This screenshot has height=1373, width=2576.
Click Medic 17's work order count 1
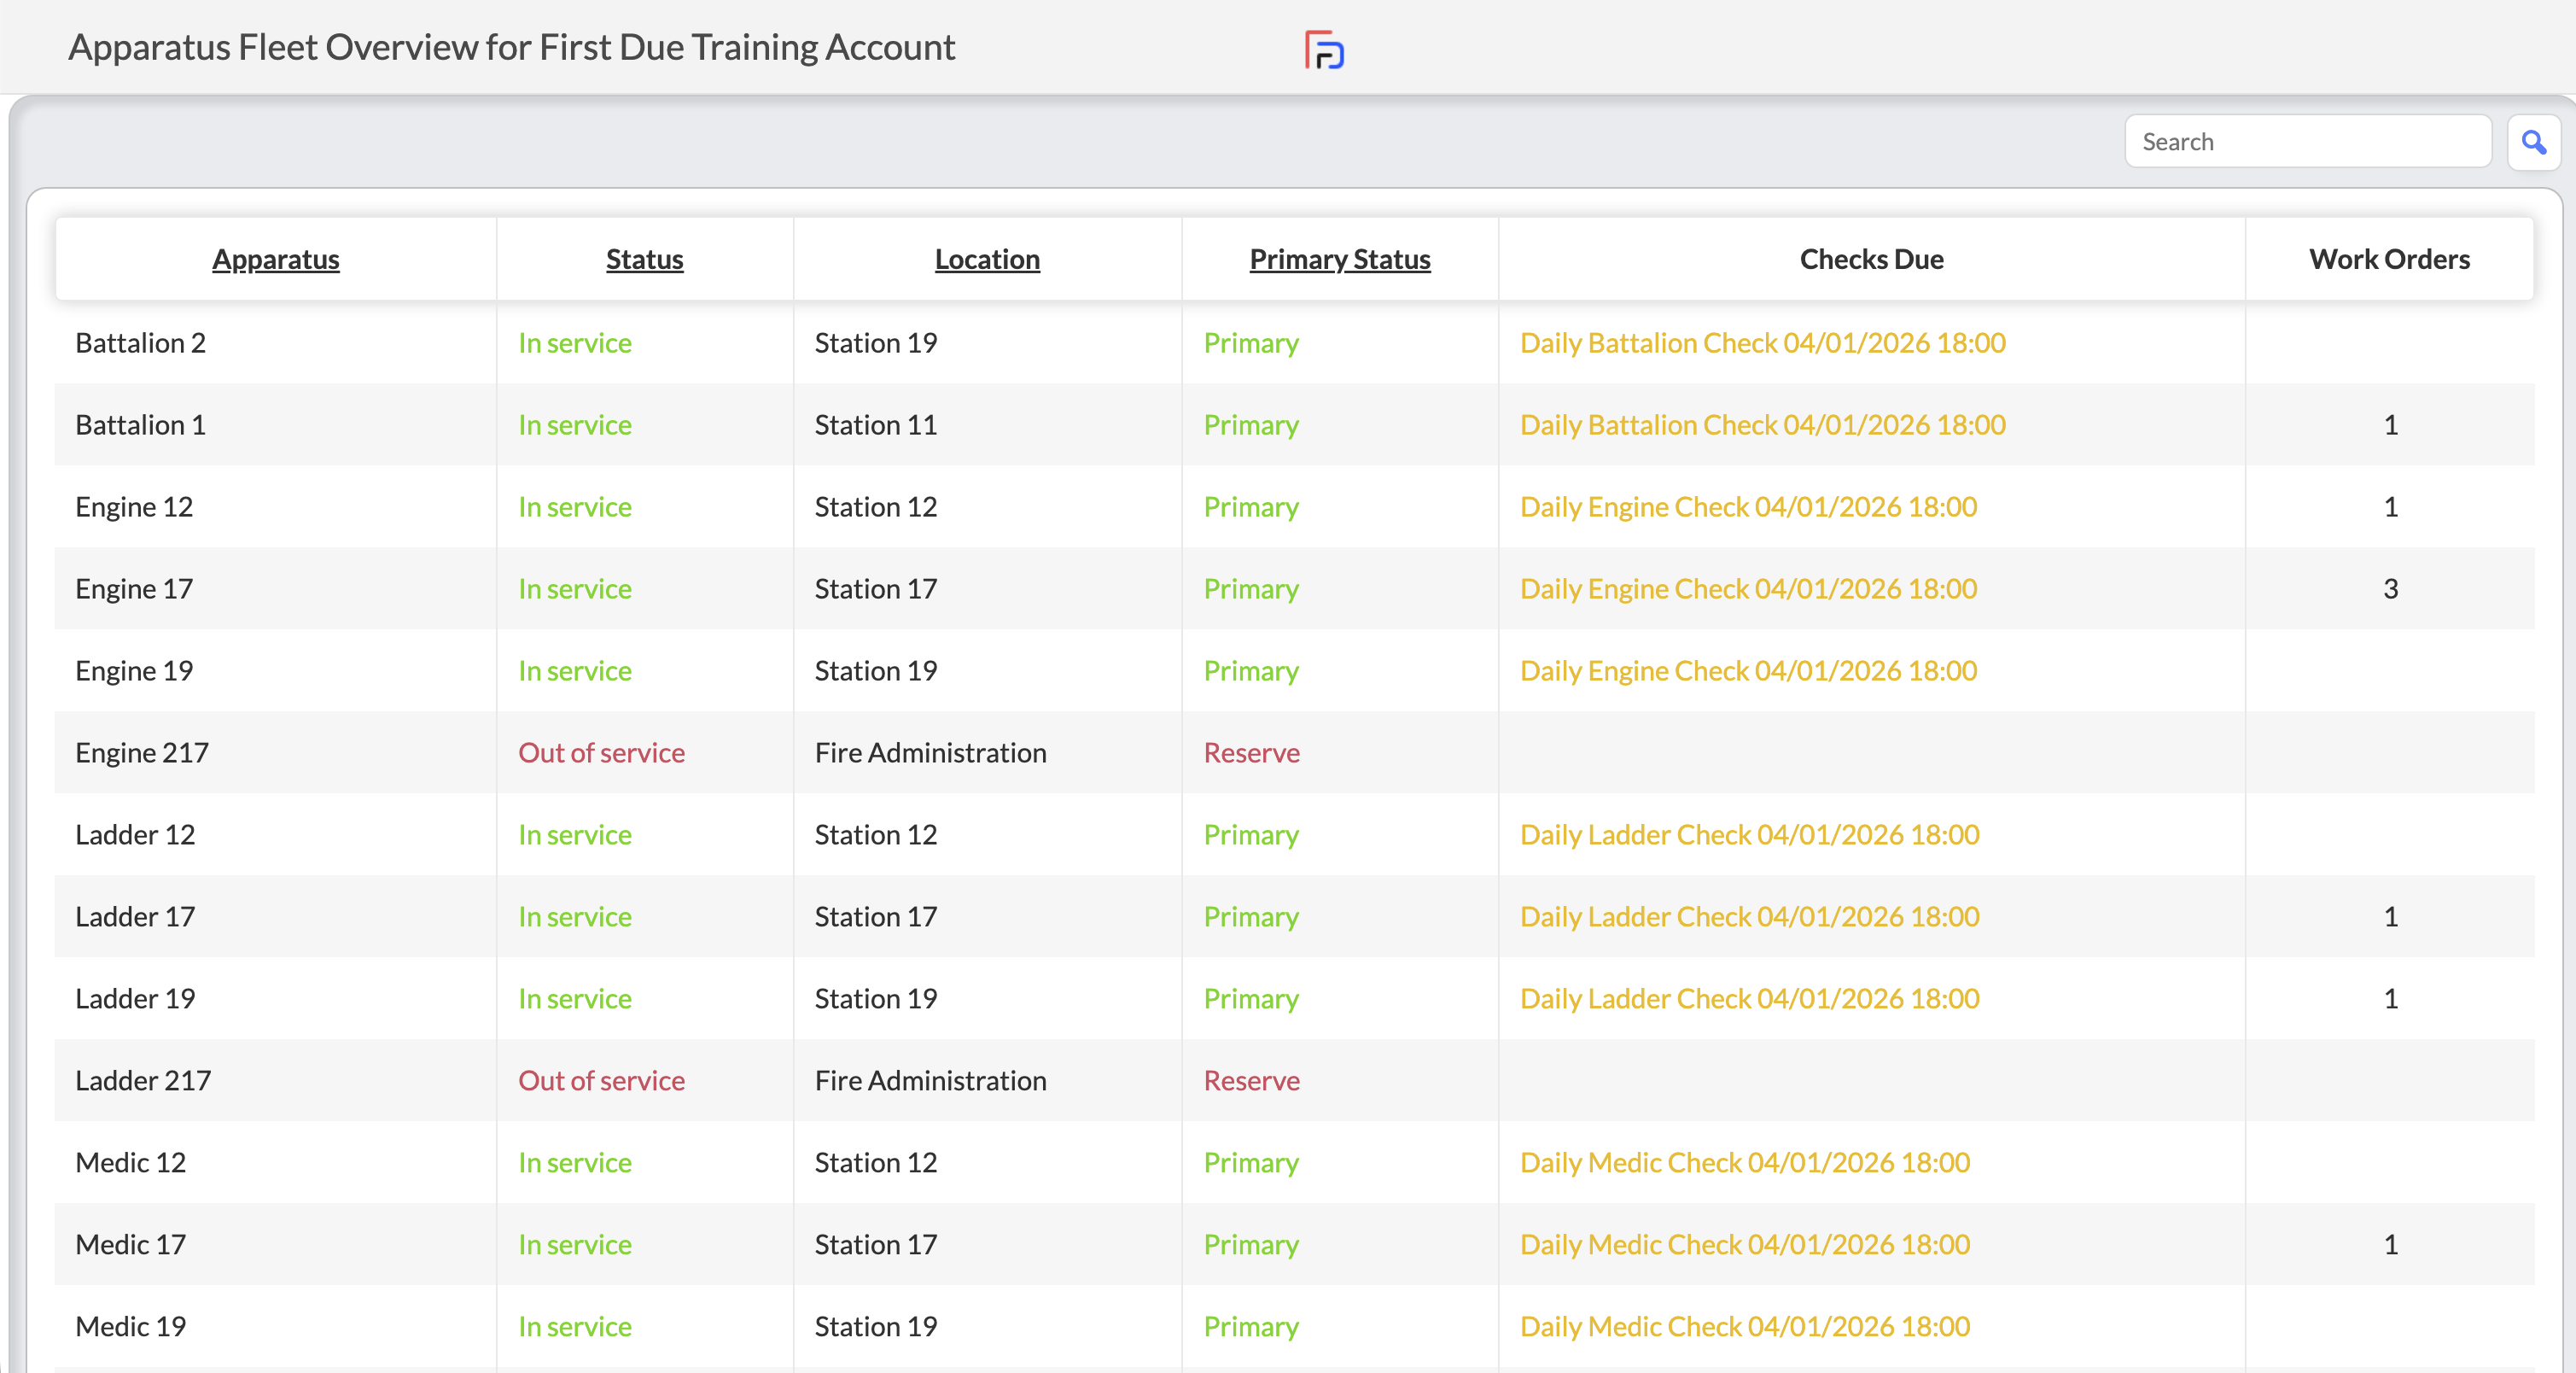pos(2390,1245)
